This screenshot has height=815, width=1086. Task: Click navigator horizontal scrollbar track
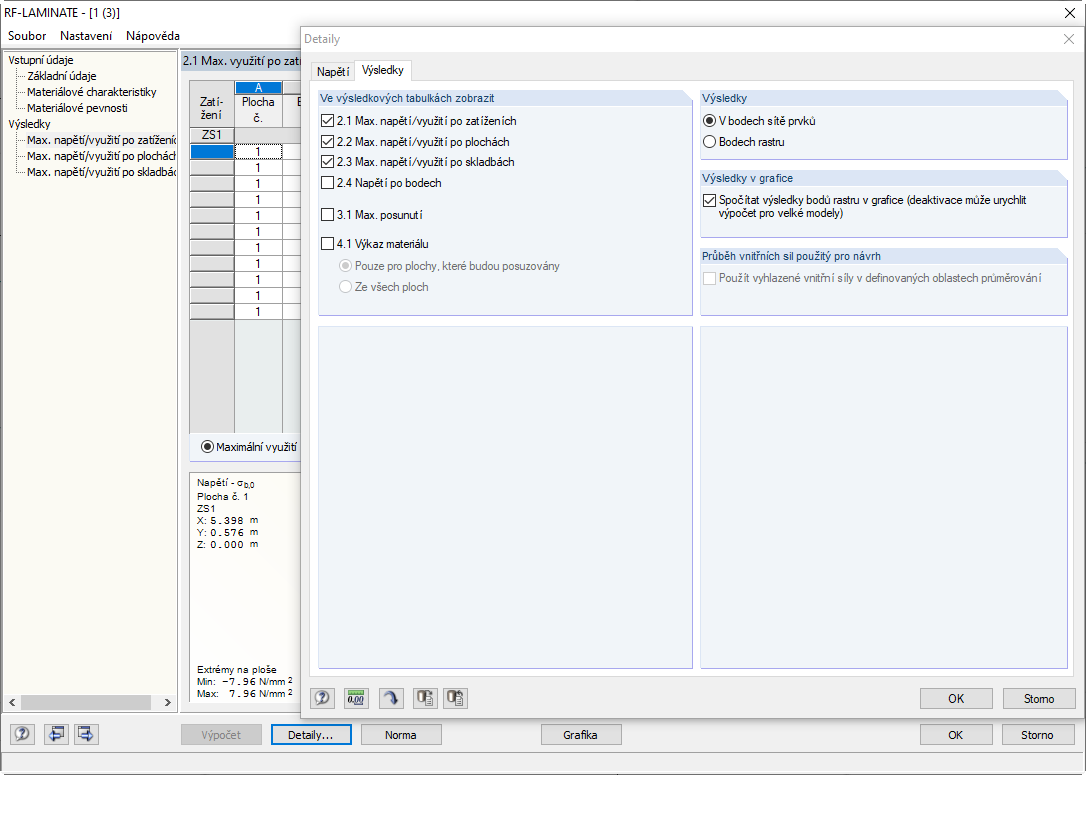click(86, 702)
